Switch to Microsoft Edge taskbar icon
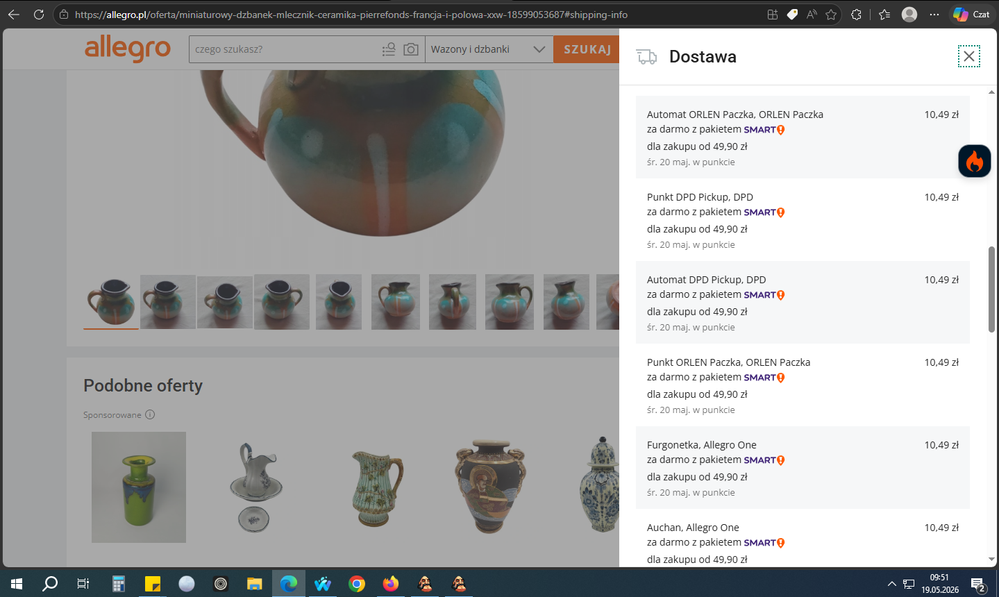 point(289,583)
